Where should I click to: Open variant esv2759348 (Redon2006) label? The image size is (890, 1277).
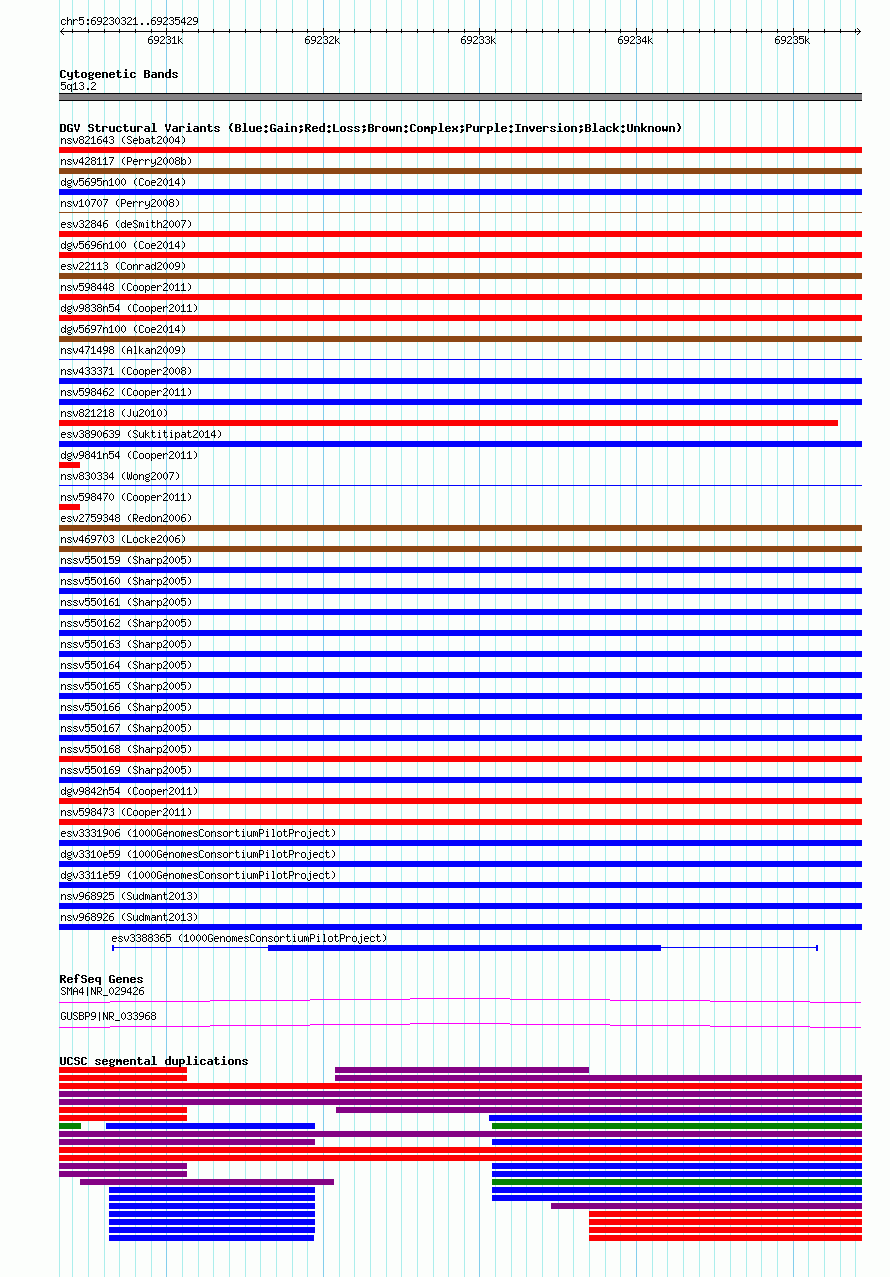coord(126,518)
